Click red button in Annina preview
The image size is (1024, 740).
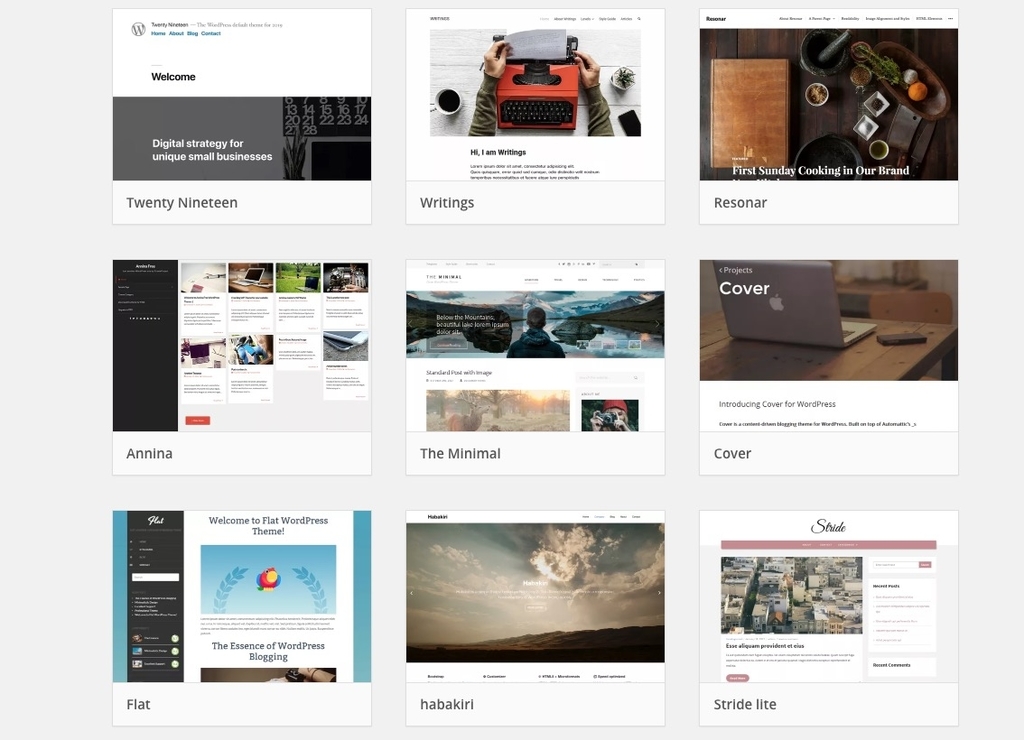198,421
